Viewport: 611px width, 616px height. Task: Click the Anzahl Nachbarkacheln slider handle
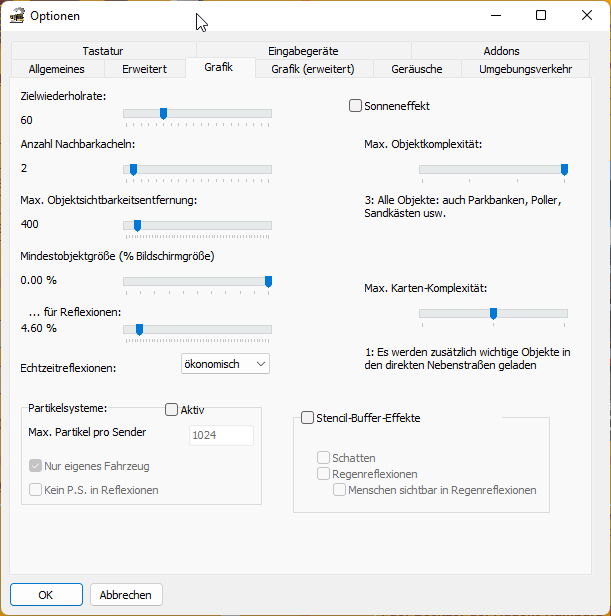pos(133,169)
